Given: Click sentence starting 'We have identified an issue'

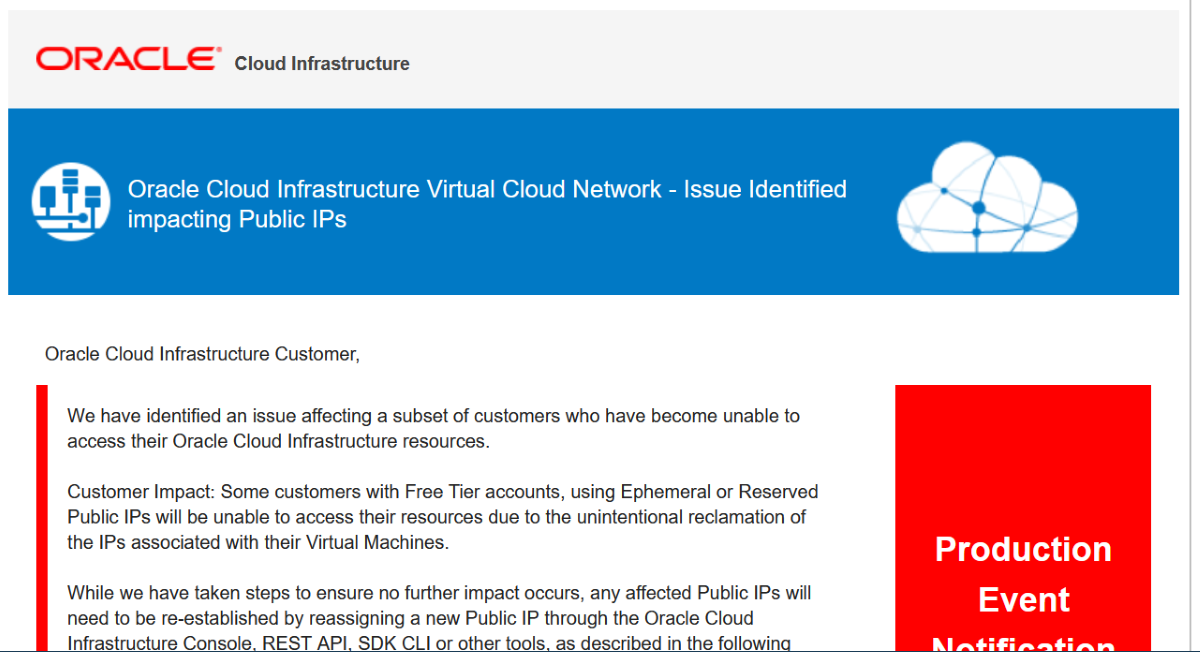Looking at the screenshot, I should pyautogui.click(x=434, y=415).
